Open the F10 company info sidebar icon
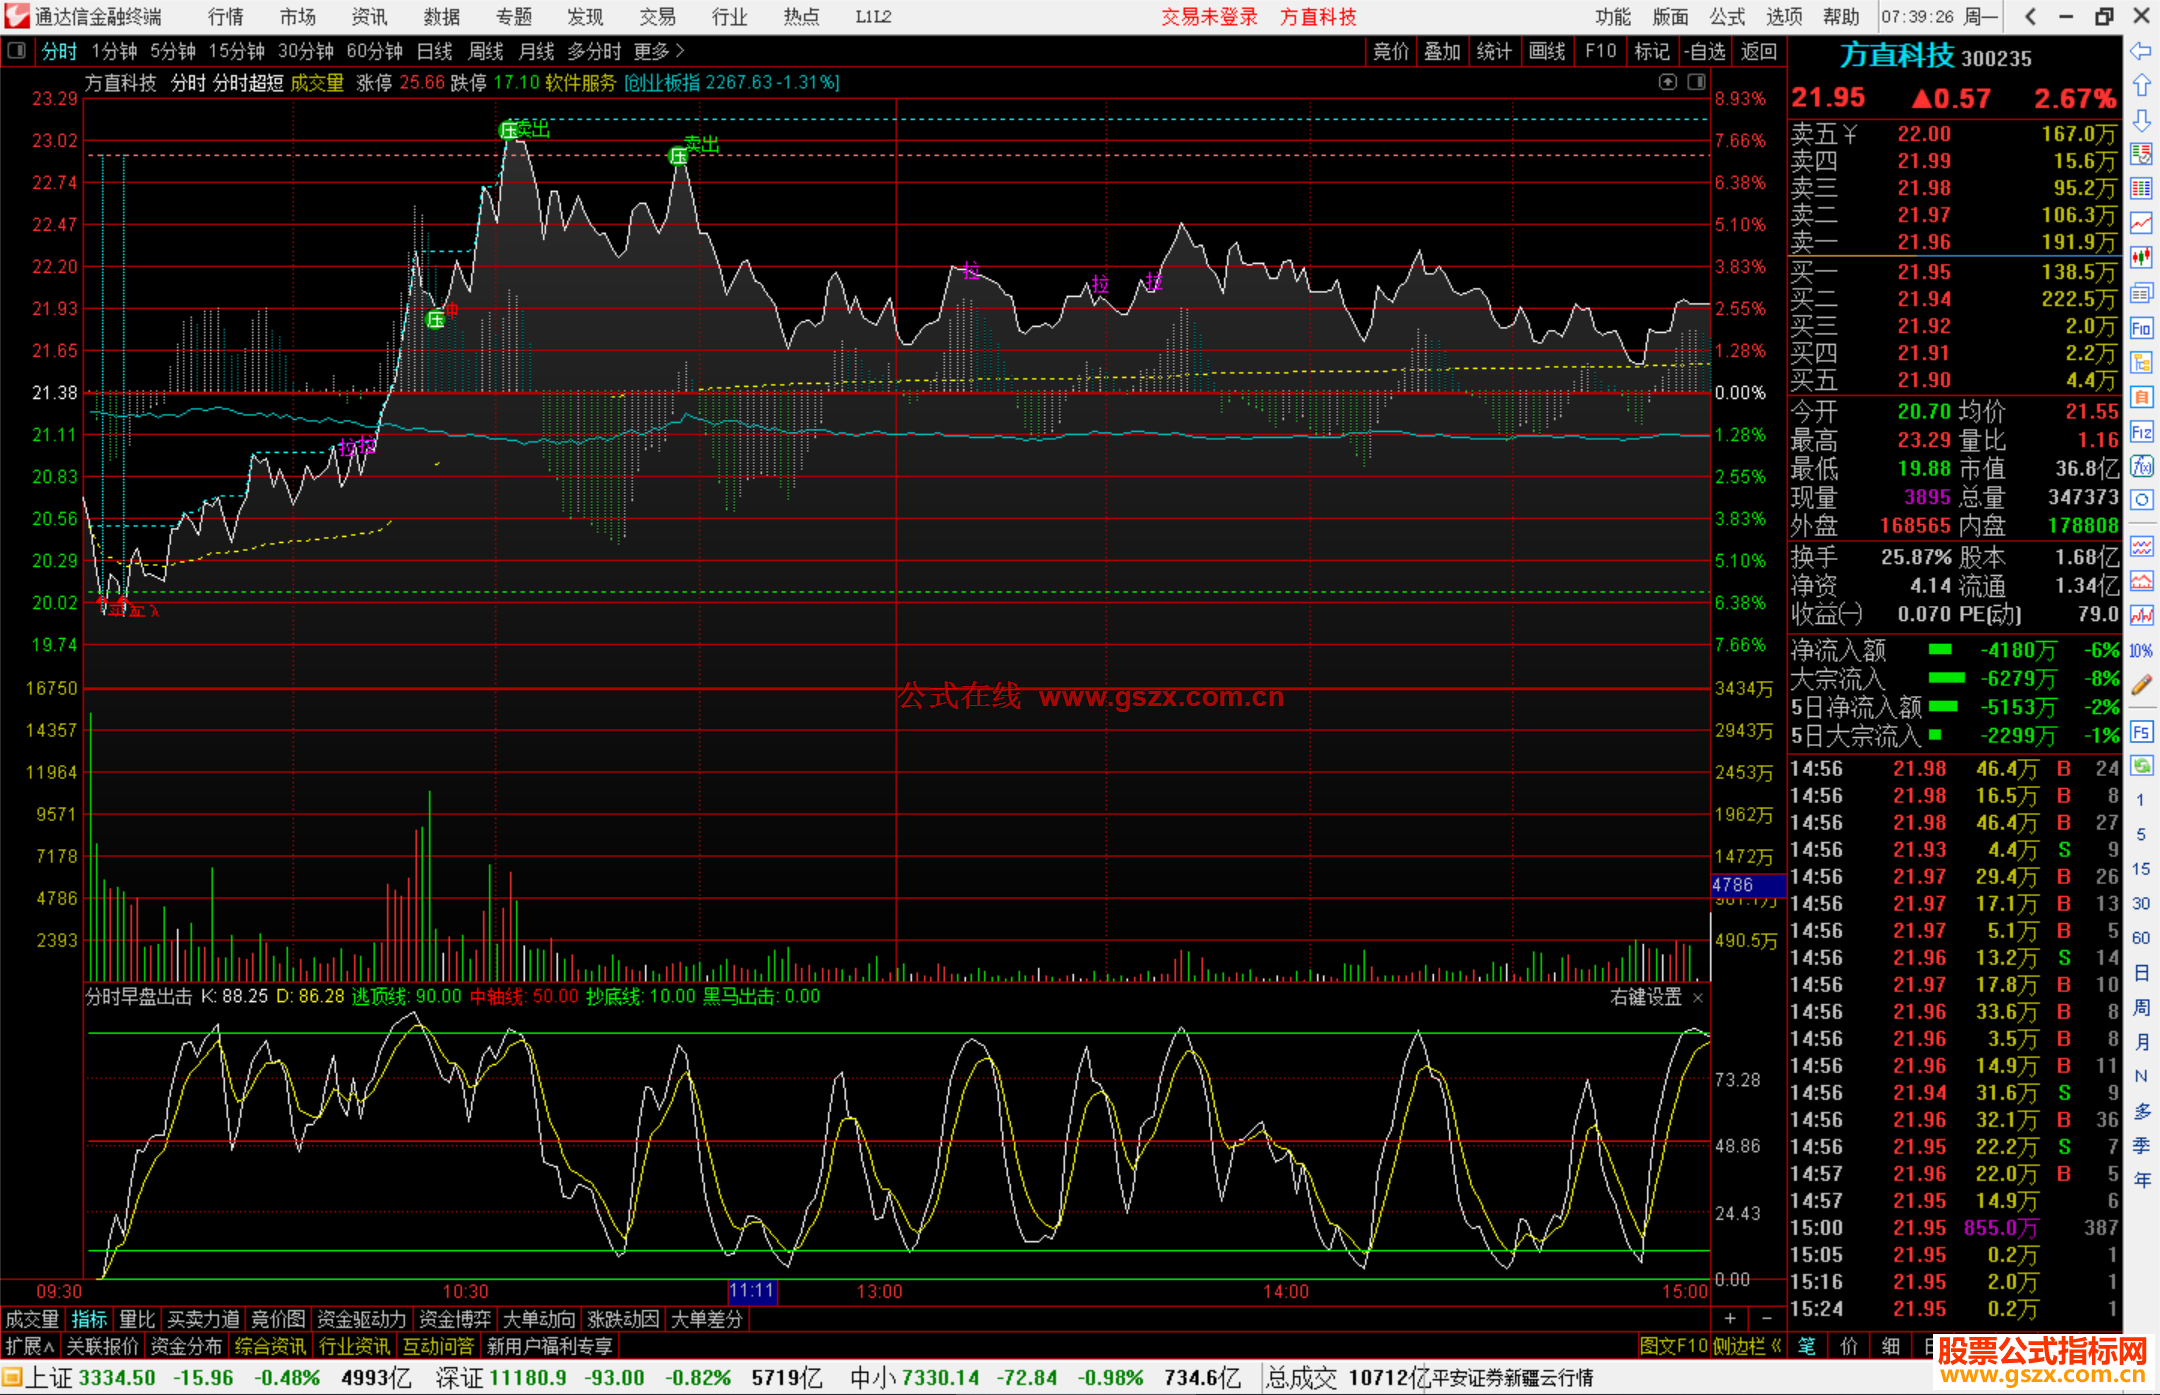 tap(2141, 328)
